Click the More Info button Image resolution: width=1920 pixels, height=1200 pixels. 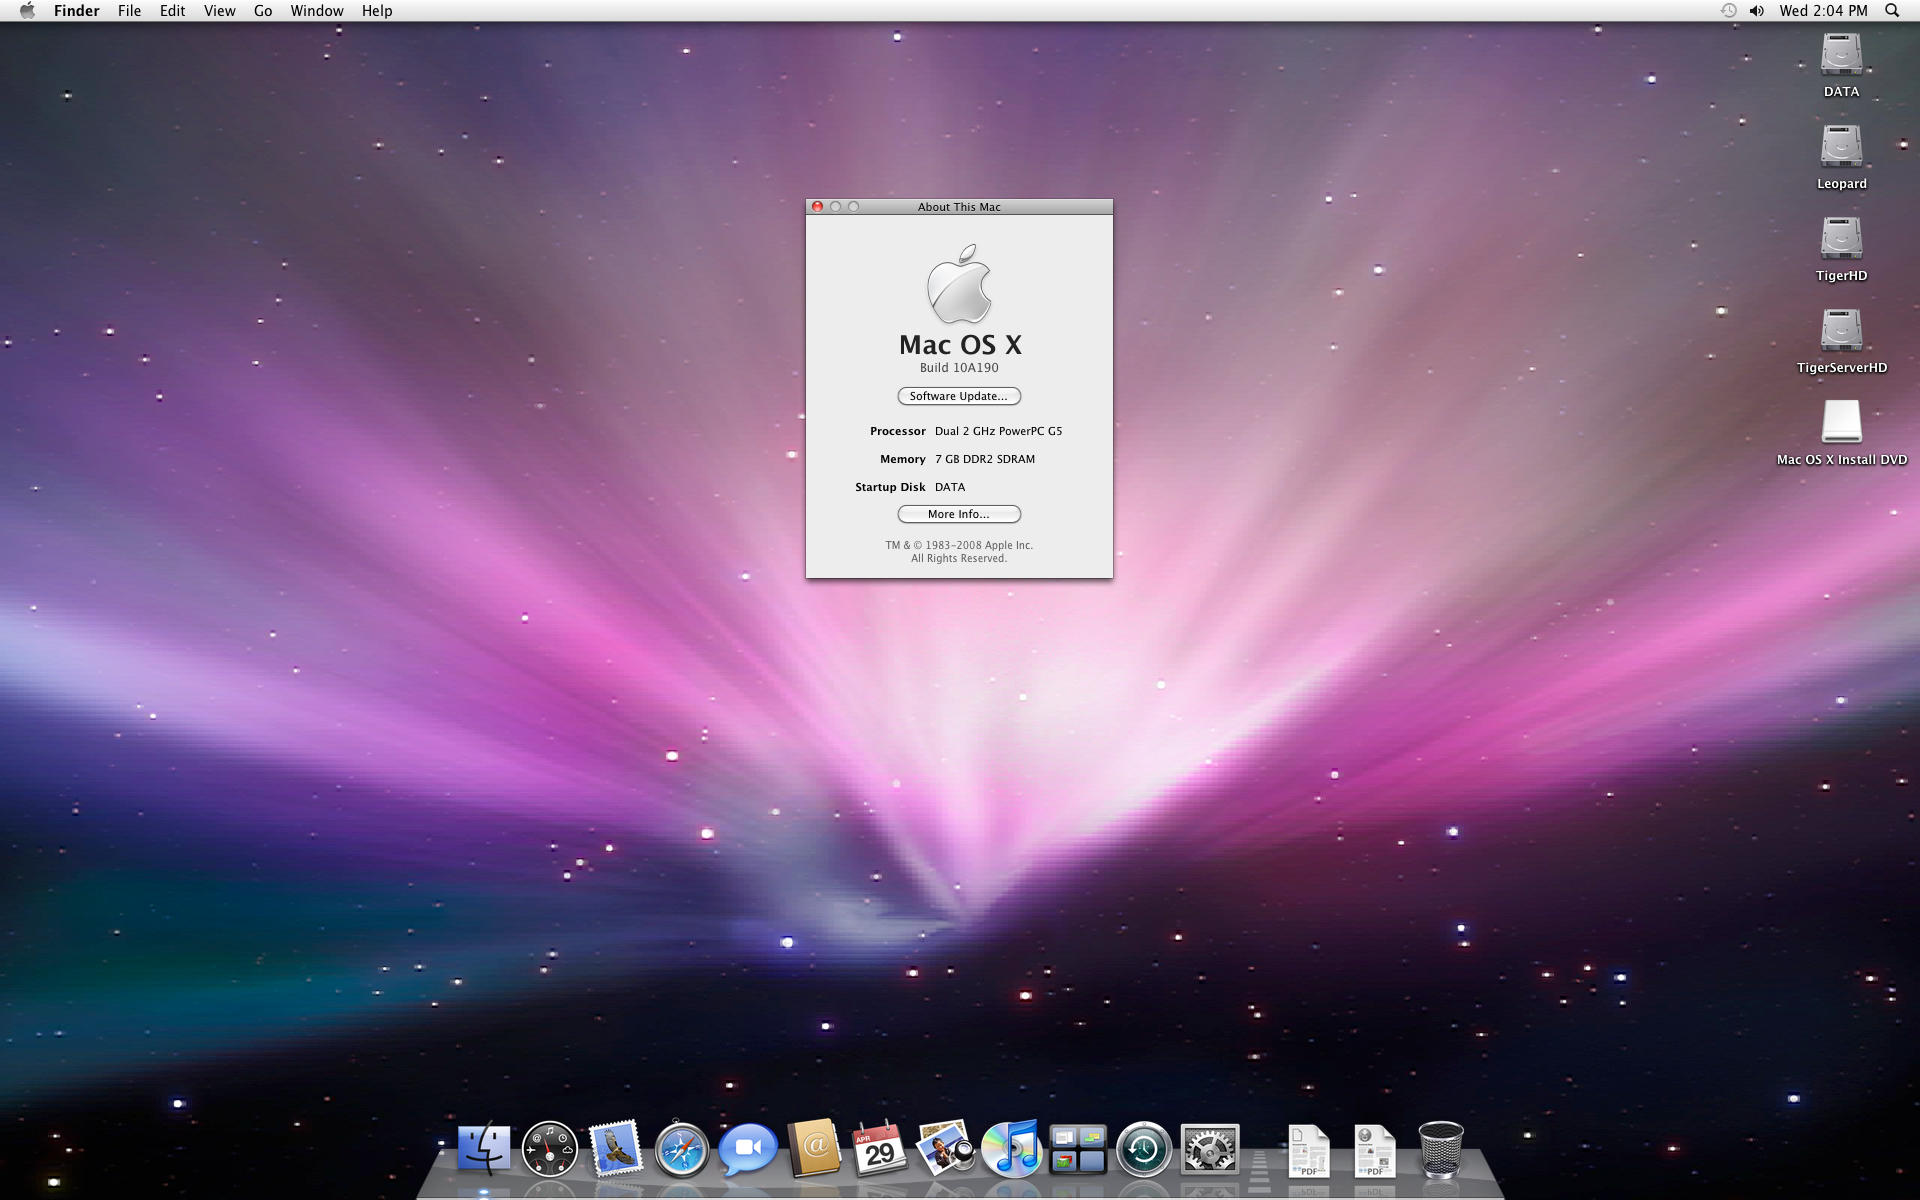pyautogui.click(x=958, y=514)
